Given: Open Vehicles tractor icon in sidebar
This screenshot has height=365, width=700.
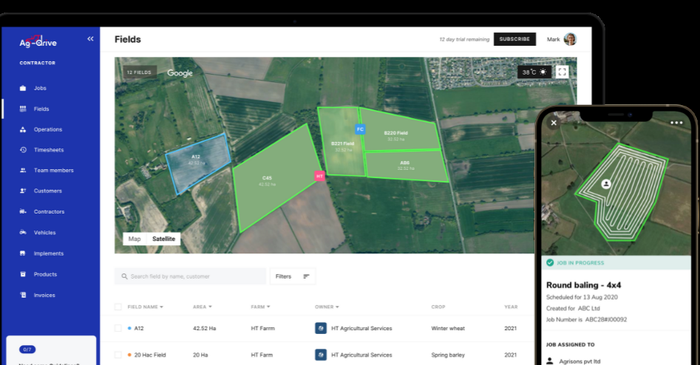Looking at the screenshot, I should coord(23,232).
